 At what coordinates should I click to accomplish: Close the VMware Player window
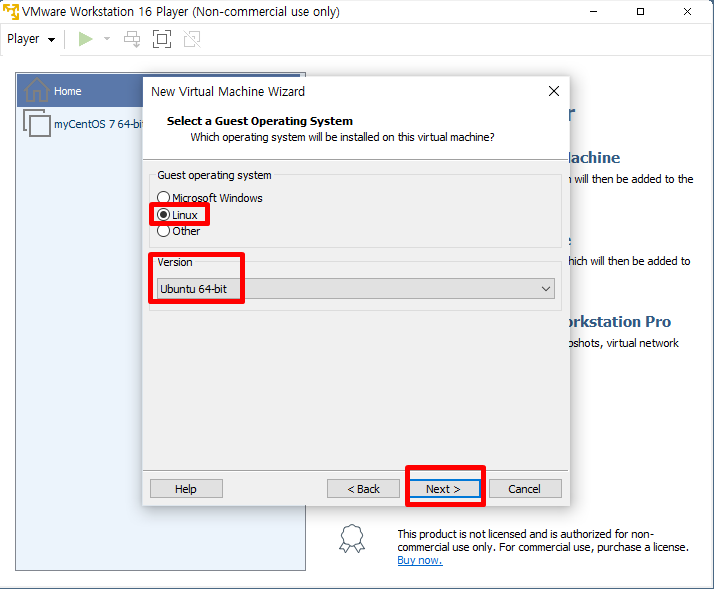tap(687, 11)
